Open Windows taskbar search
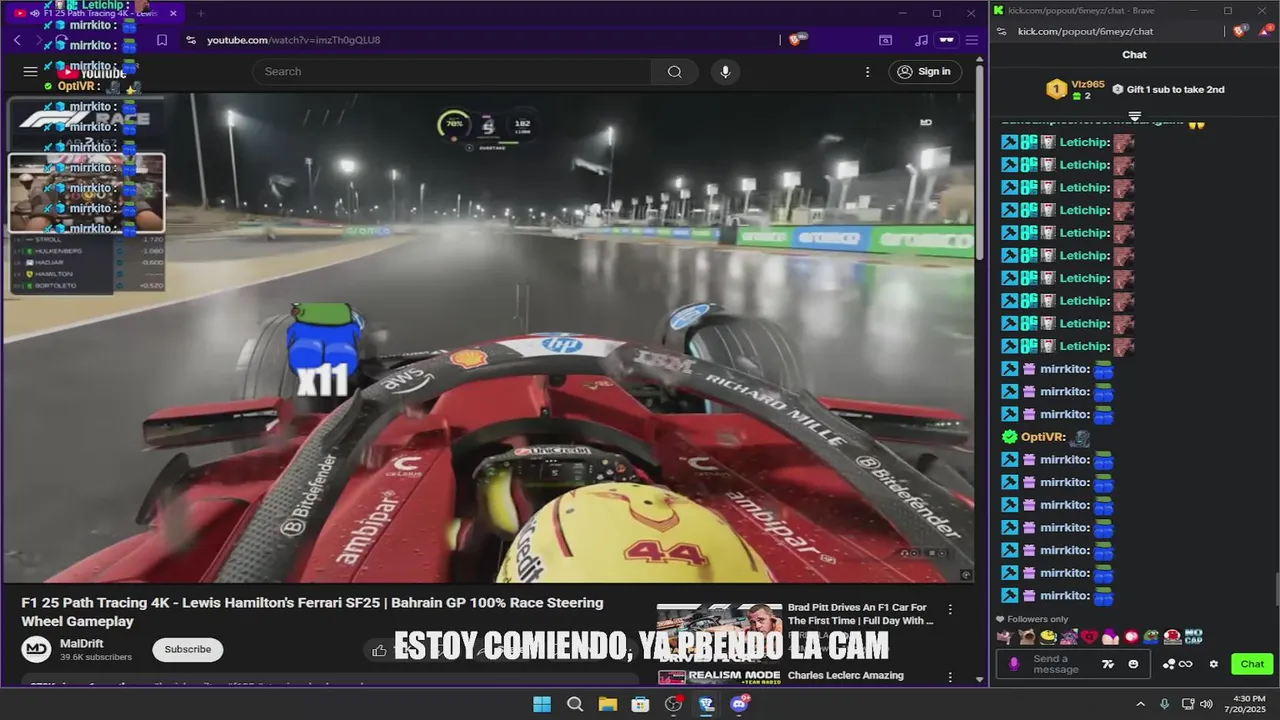The image size is (1280, 720). pos(575,704)
